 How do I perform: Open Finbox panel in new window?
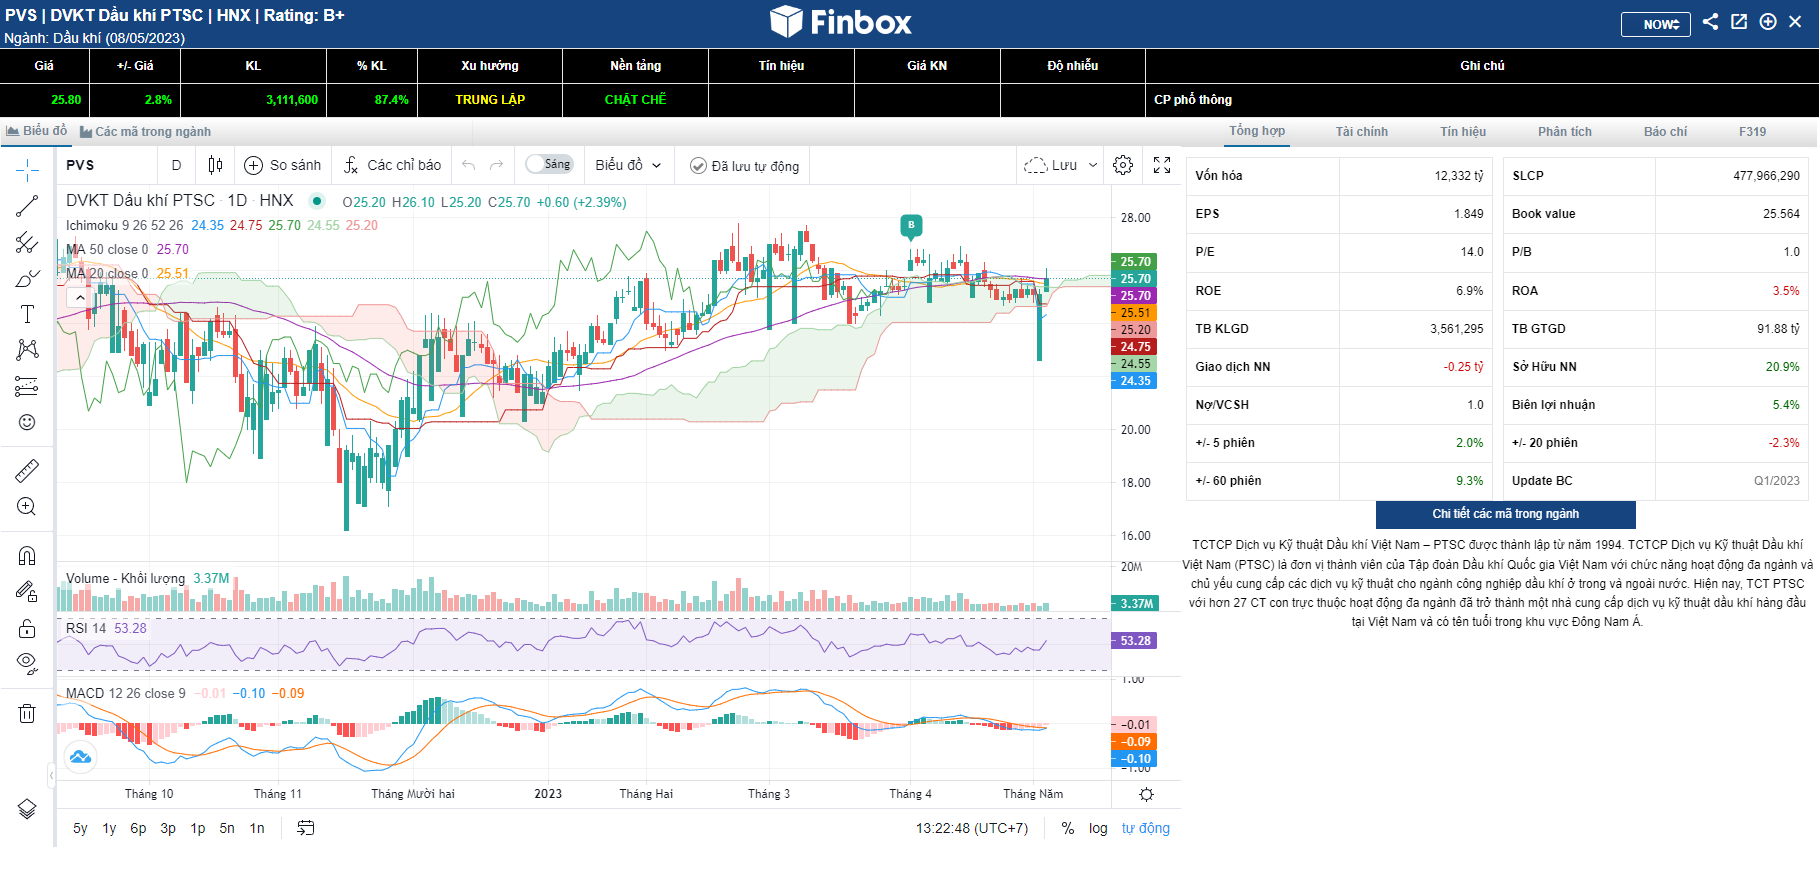coord(1739,22)
